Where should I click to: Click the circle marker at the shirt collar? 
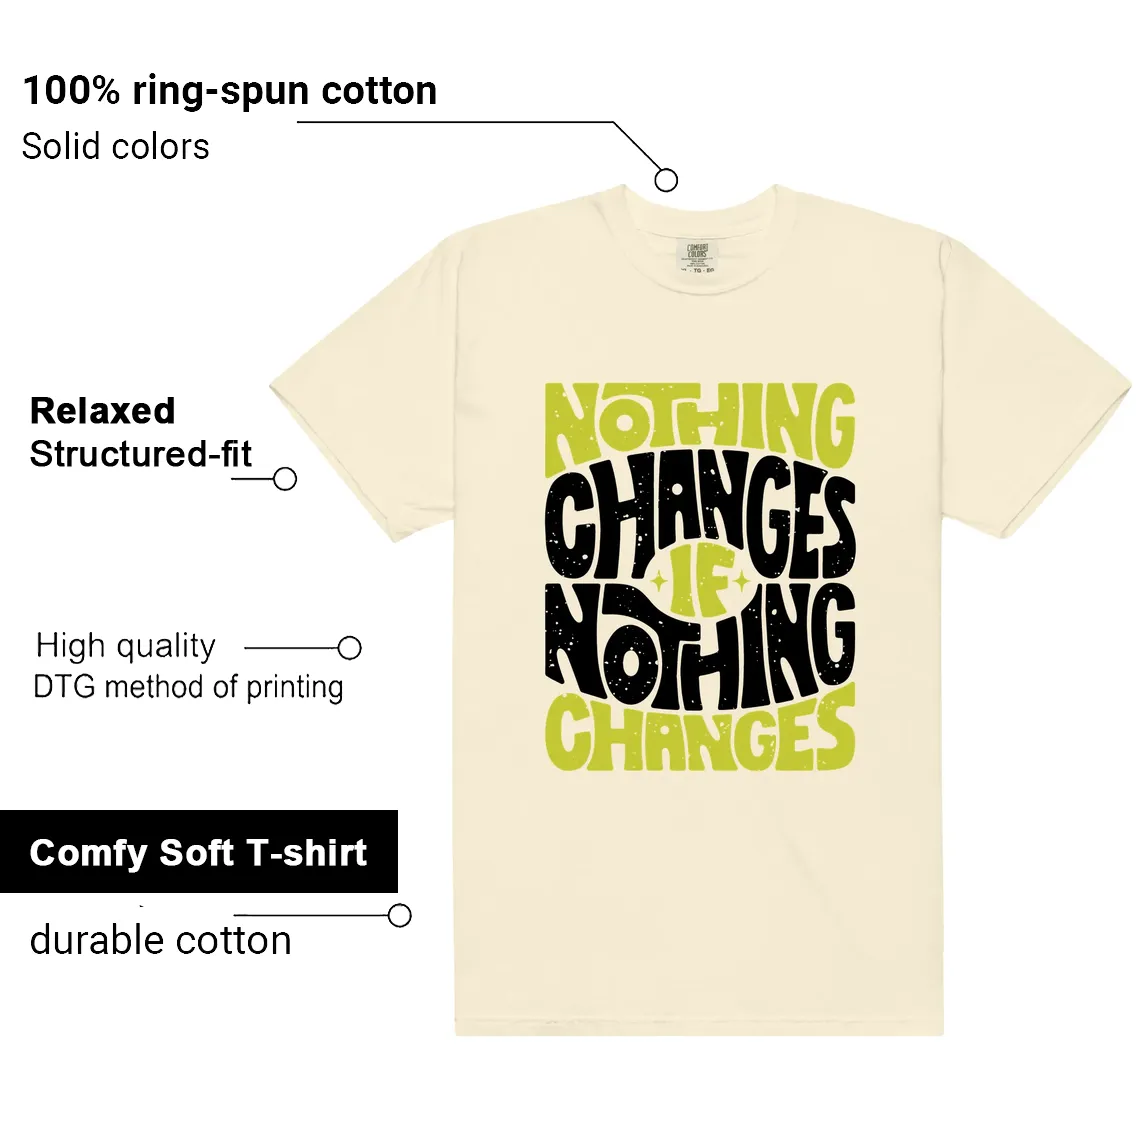[x=665, y=180]
